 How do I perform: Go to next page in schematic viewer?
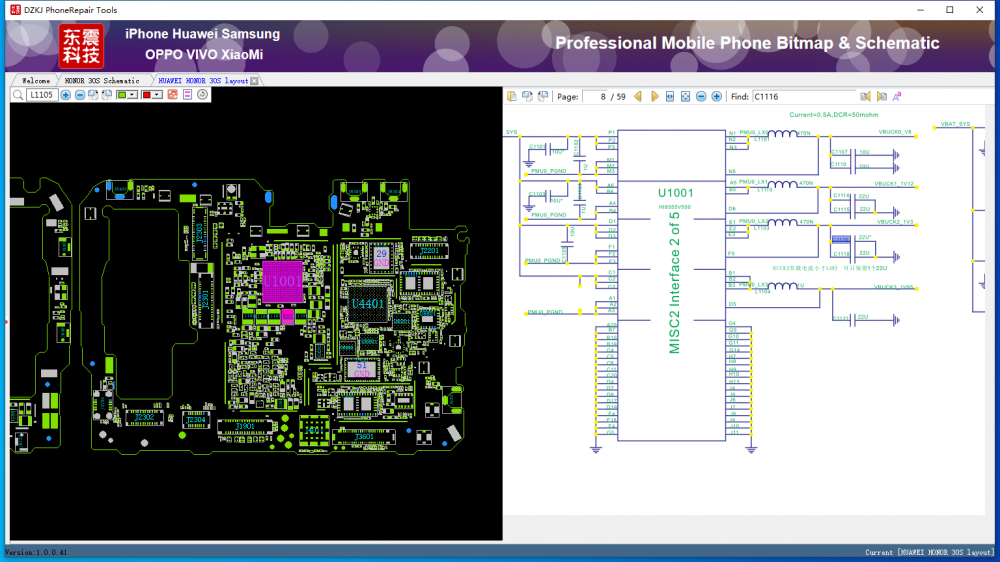click(x=655, y=96)
